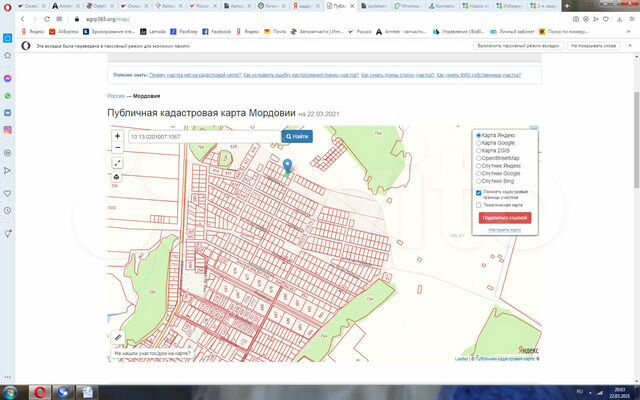640x400 pixels.
Task: Open the Opera main menu icon
Action: click(x=7, y=7)
